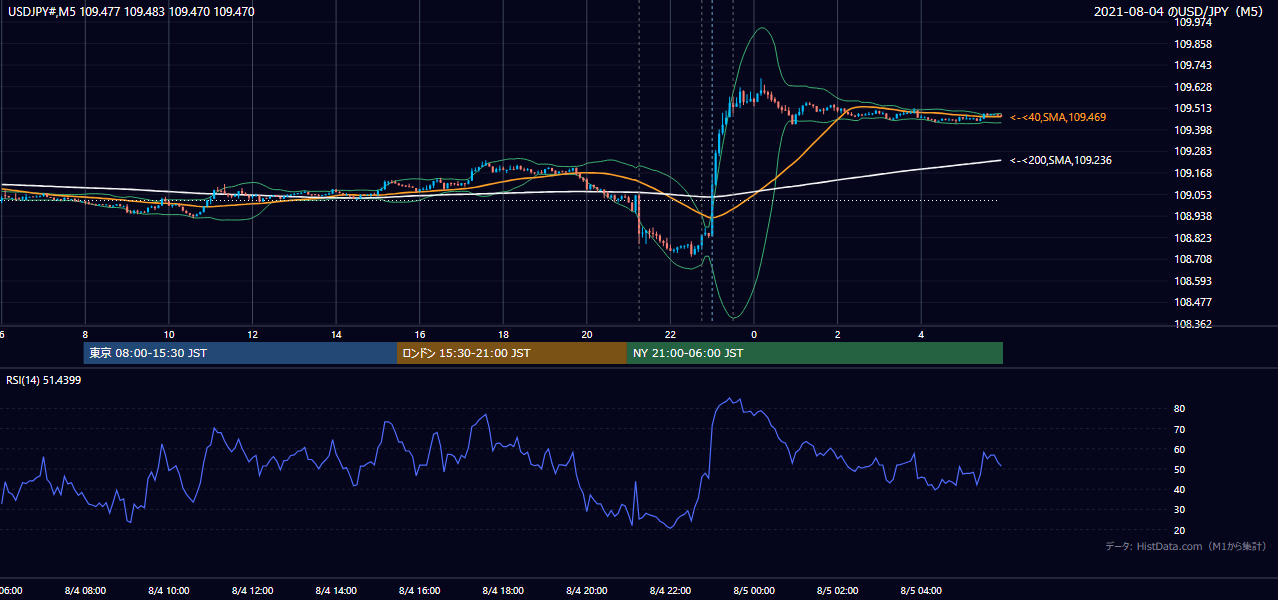Click the 8/4 22:00 time axis label
Viewport: 1278px width, 600px height.
point(671,590)
